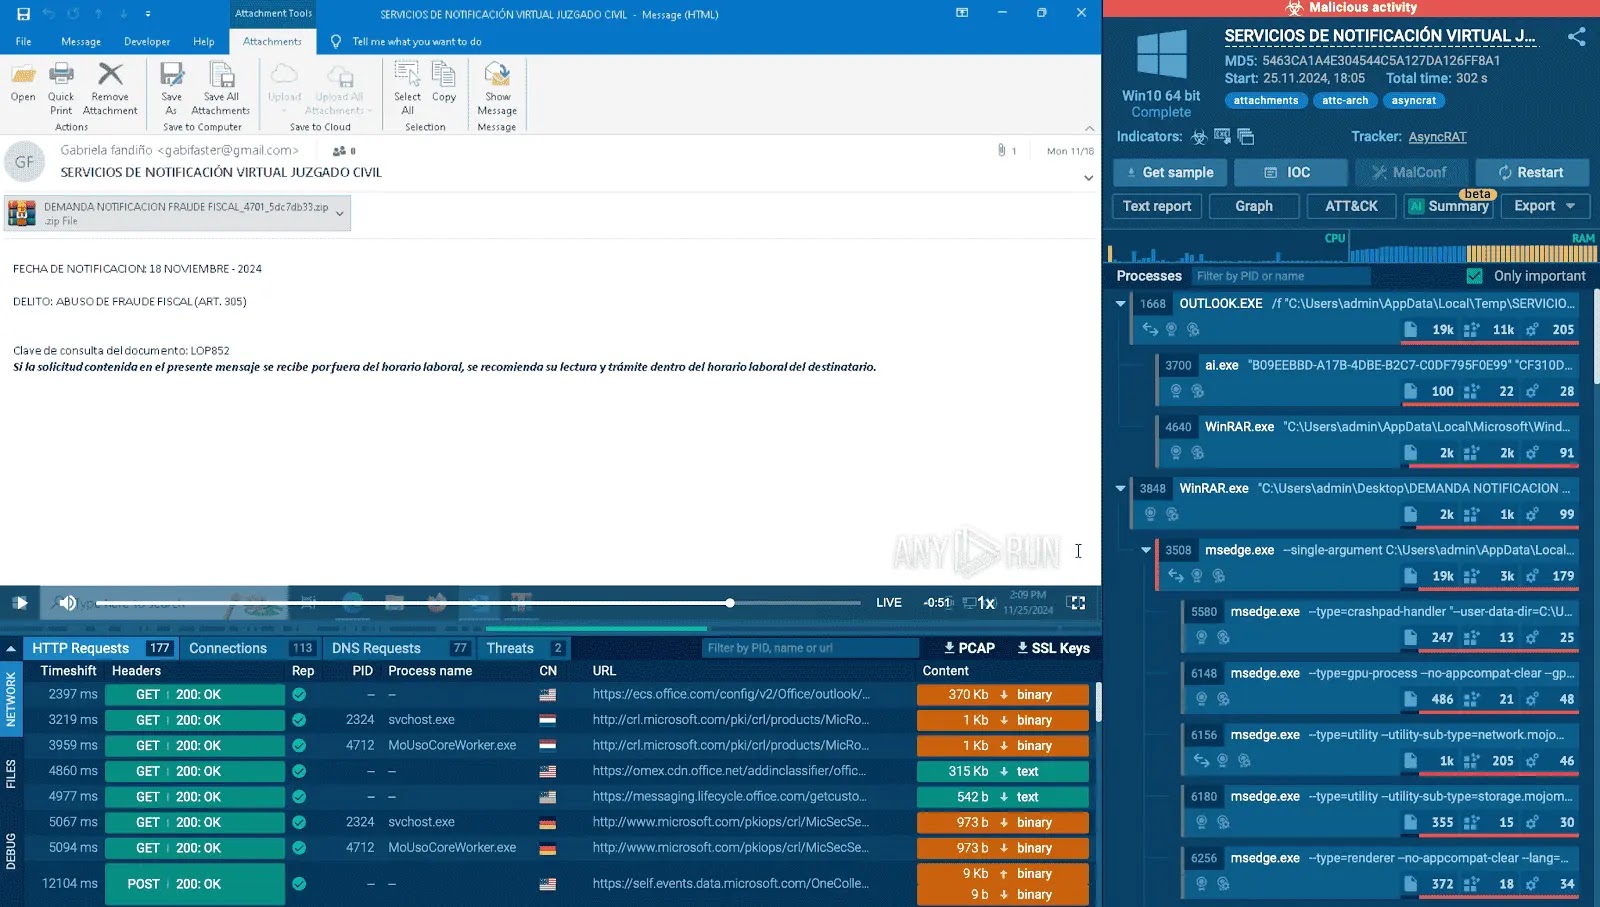Open network connections icon under OUTLOOK.EXE process
This screenshot has height=907, width=1600.
(x=1149, y=329)
